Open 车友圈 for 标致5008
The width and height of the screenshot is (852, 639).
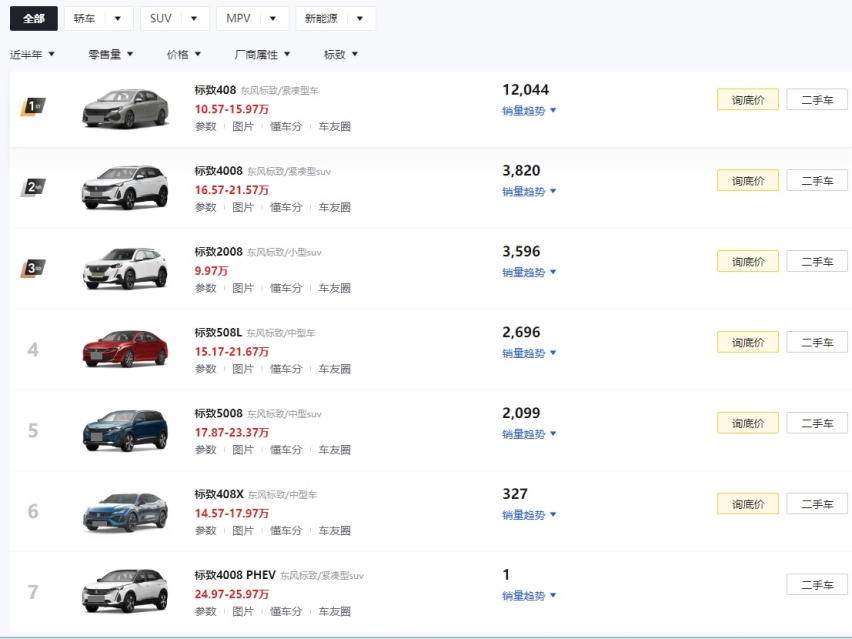pos(334,450)
